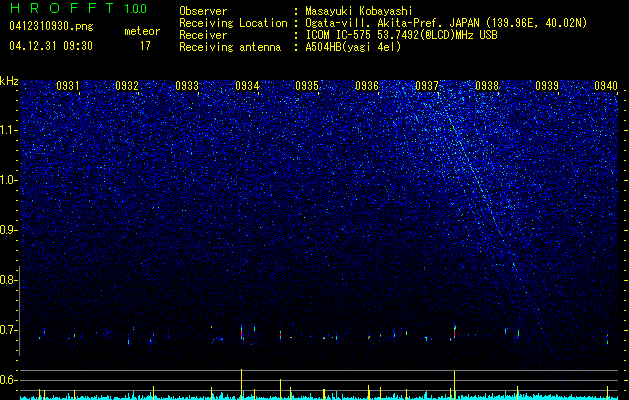Click the 0937 time marker

pyautogui.click(x=427, y=86)
